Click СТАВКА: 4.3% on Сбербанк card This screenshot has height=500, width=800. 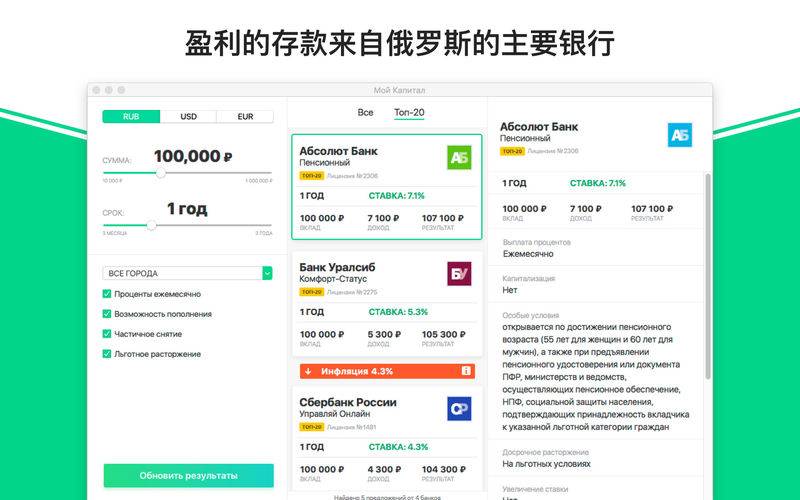pos(398,446)
